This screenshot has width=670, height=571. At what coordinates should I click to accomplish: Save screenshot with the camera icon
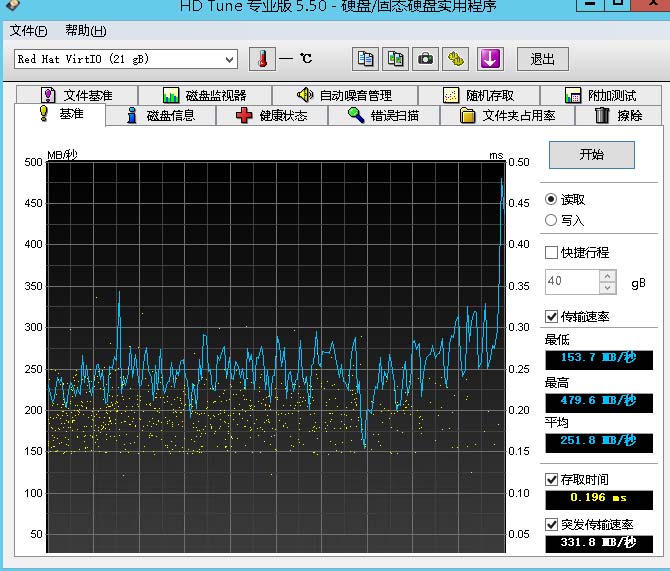tap(425, 59)
